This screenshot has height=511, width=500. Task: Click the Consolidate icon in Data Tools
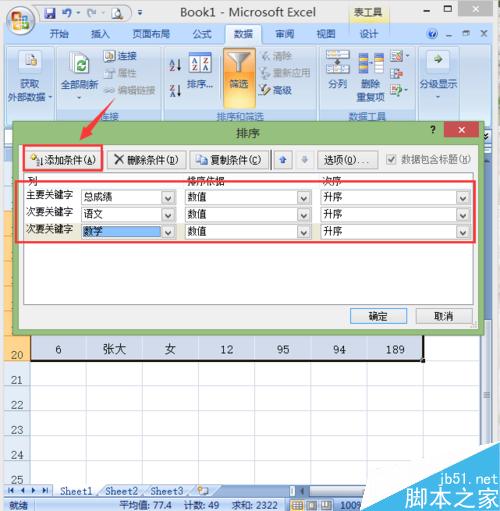point(397,73)
